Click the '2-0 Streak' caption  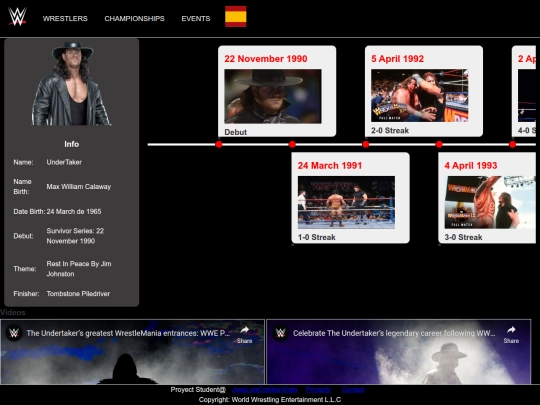coord(390,130)
